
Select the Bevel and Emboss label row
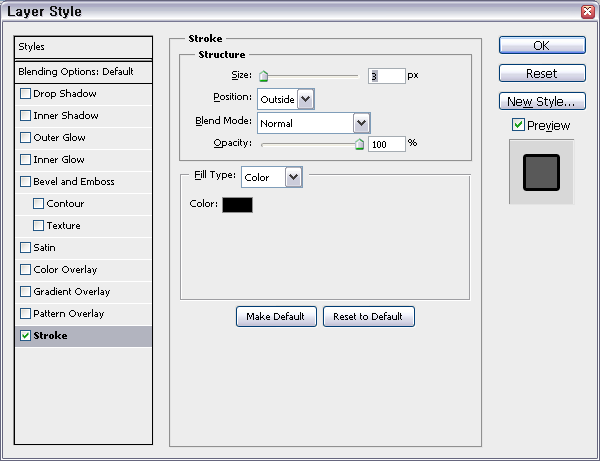[74, 182]
